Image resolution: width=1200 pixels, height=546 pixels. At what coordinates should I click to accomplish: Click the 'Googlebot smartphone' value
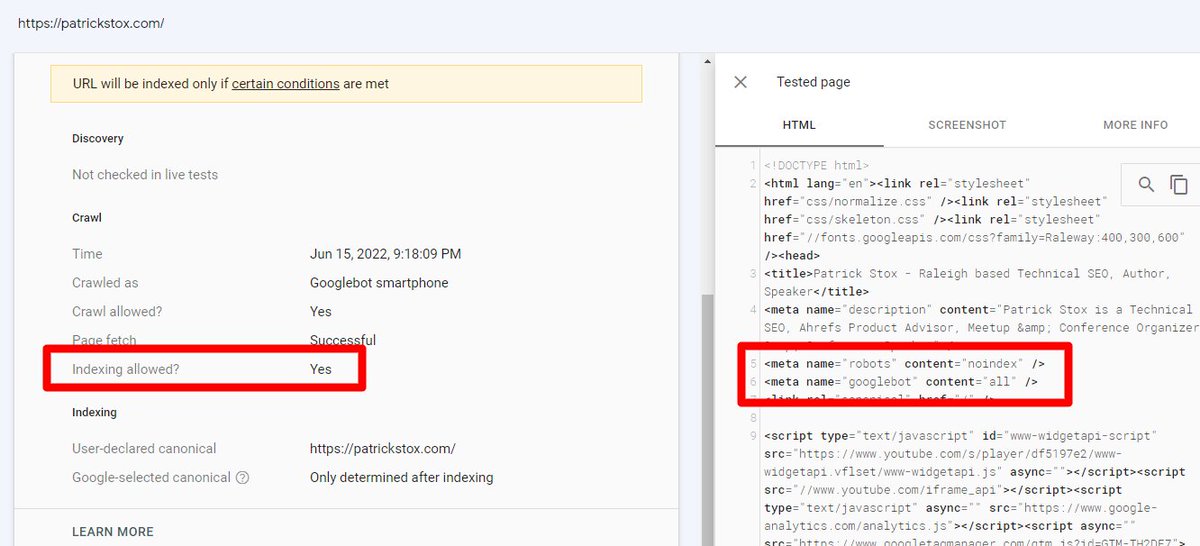click(379, 283)
